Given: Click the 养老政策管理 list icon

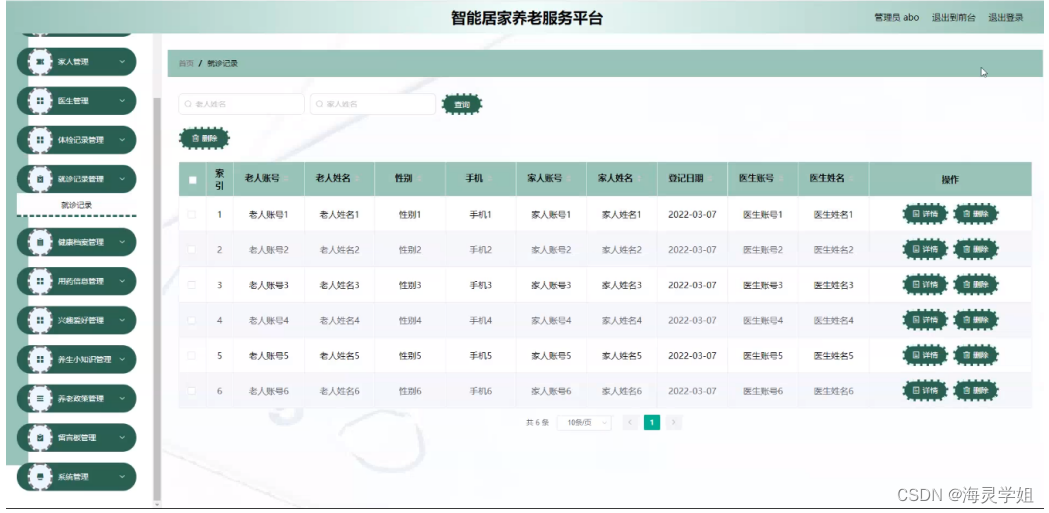Looking at the screenshot, I should tap(40, 398).
